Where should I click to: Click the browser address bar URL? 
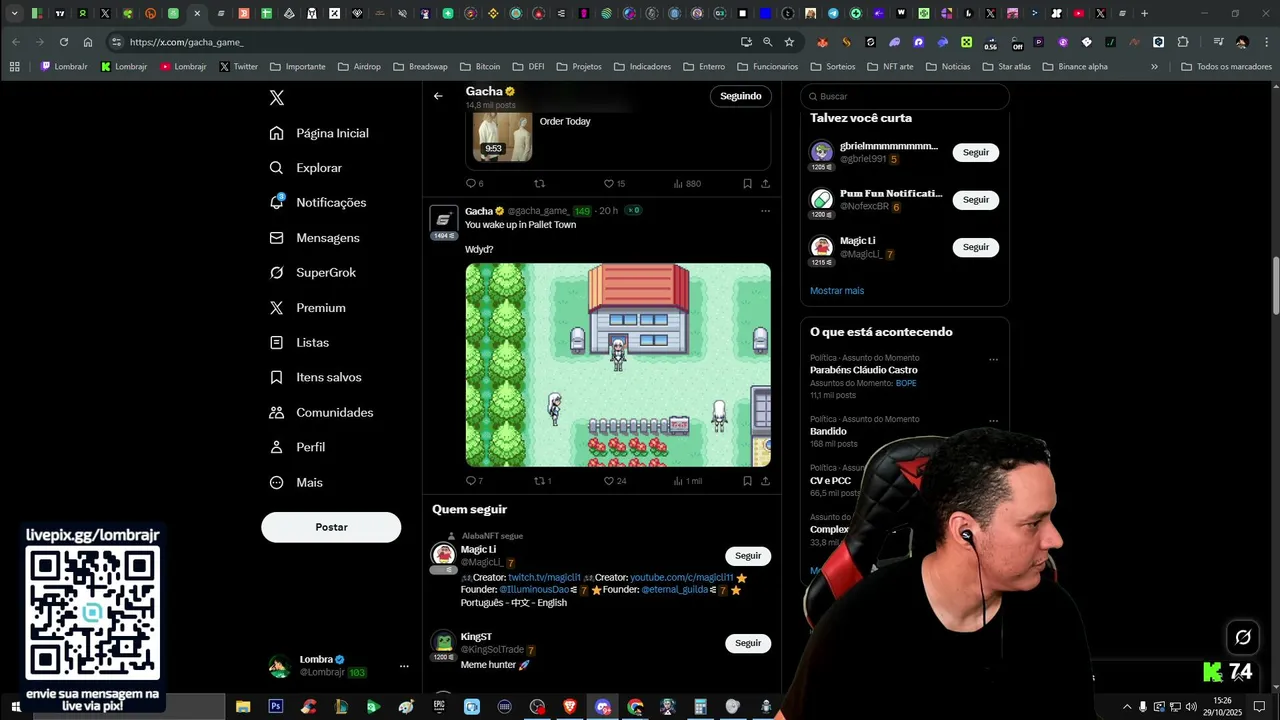point(186,42)
